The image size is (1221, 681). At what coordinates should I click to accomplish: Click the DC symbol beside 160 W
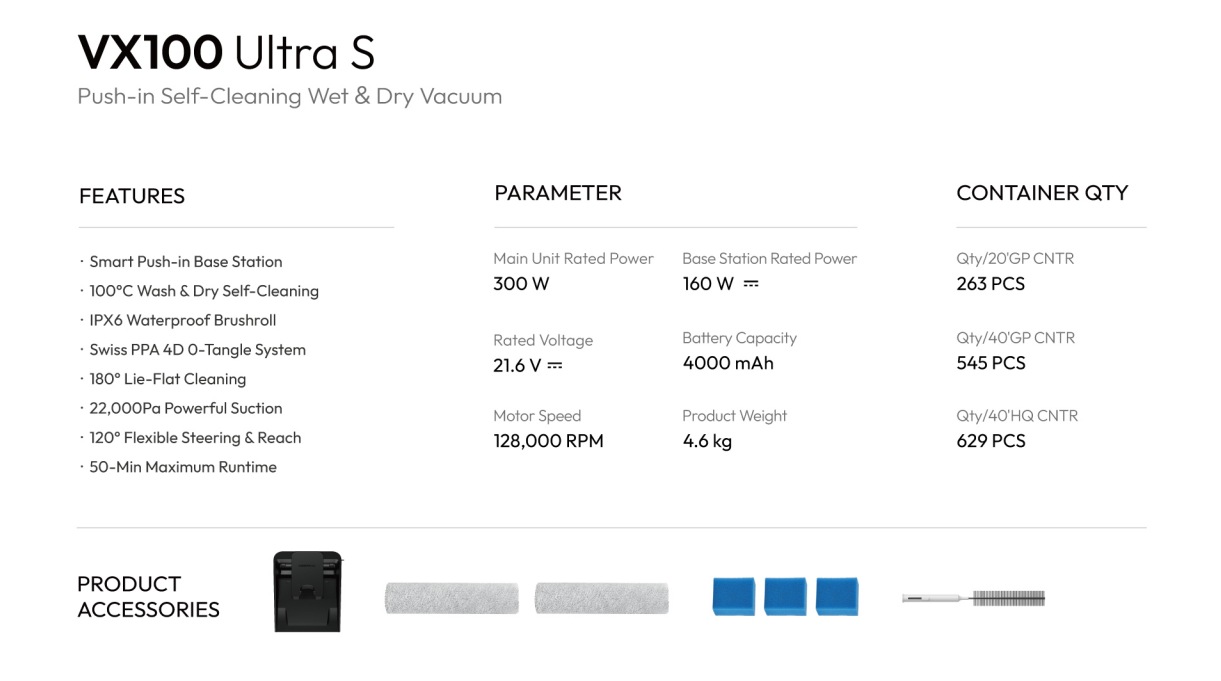point(751,284)
